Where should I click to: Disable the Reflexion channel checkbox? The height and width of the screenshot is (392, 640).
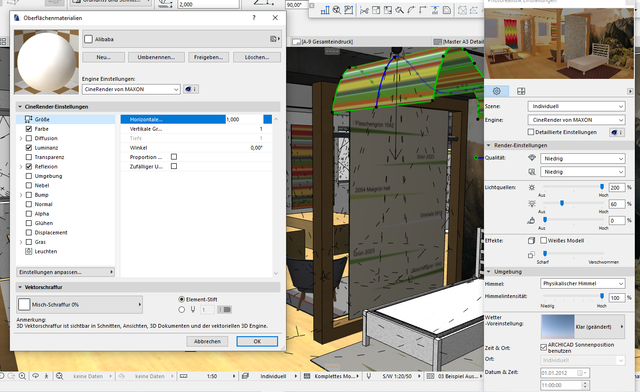(x=29, y=166)
